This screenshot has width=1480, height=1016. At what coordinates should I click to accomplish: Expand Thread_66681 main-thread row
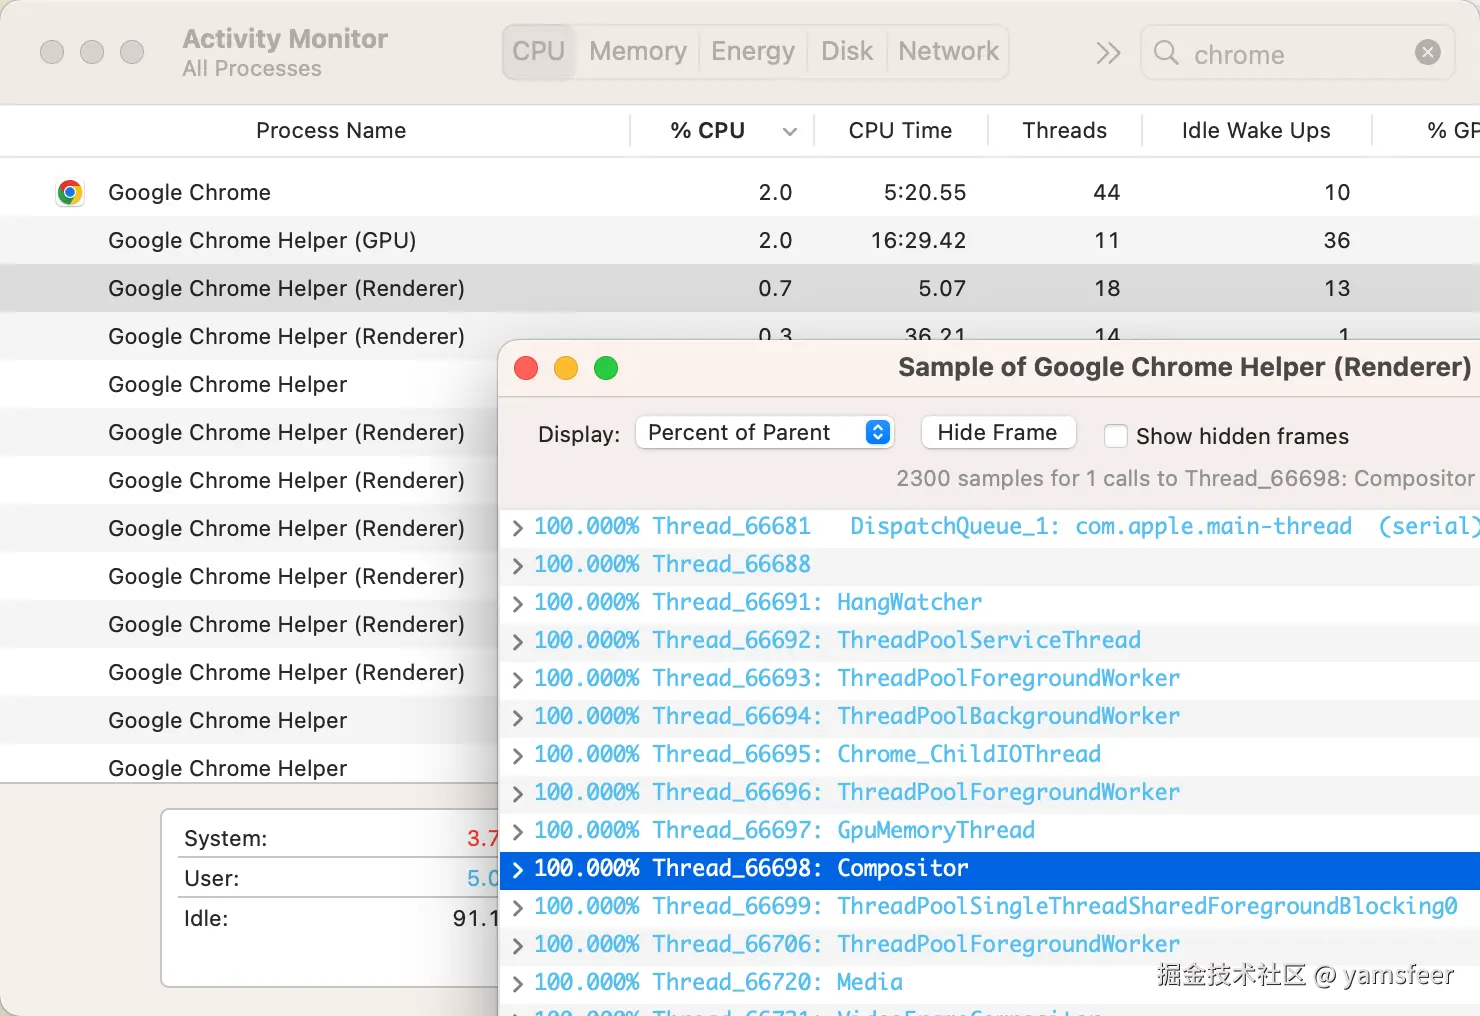click(x=517, y=527)
